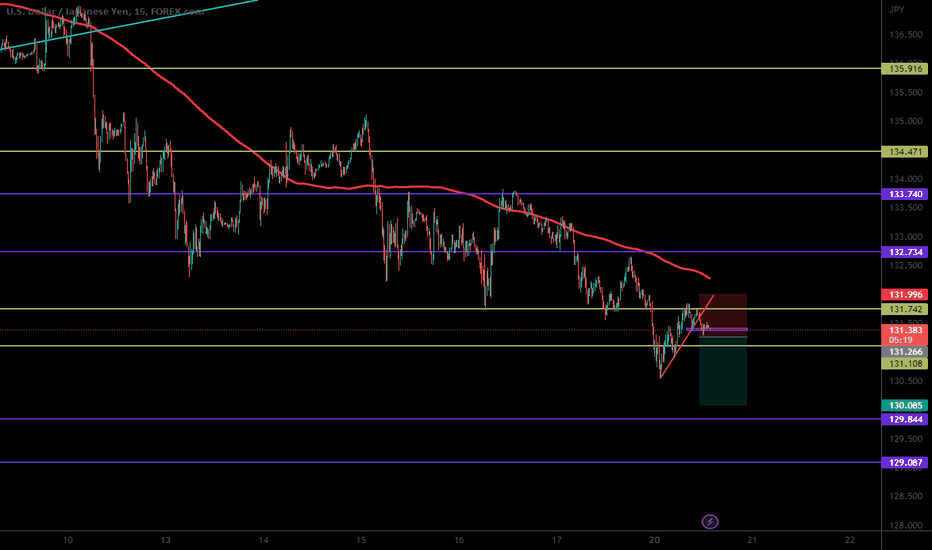This screenshot has width=932, height=550.
Task: Select the purple 129.087 price label
Action: tap(905, 463)
